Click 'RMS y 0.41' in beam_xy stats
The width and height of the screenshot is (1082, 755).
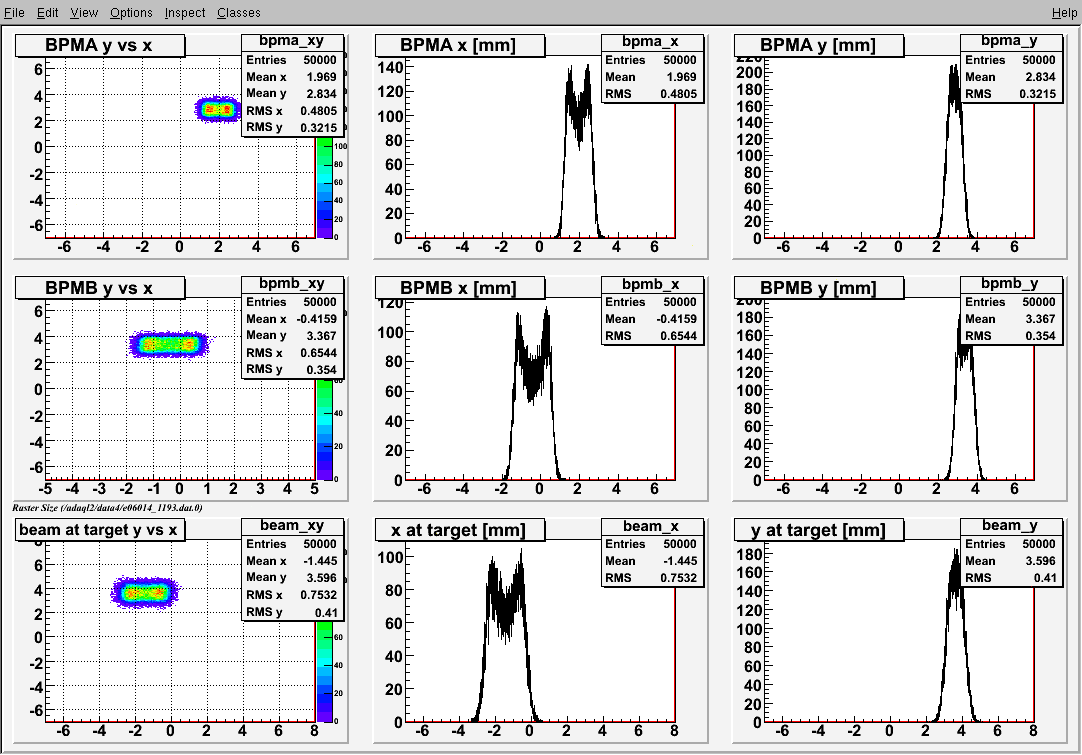click(x=292, y=611)
